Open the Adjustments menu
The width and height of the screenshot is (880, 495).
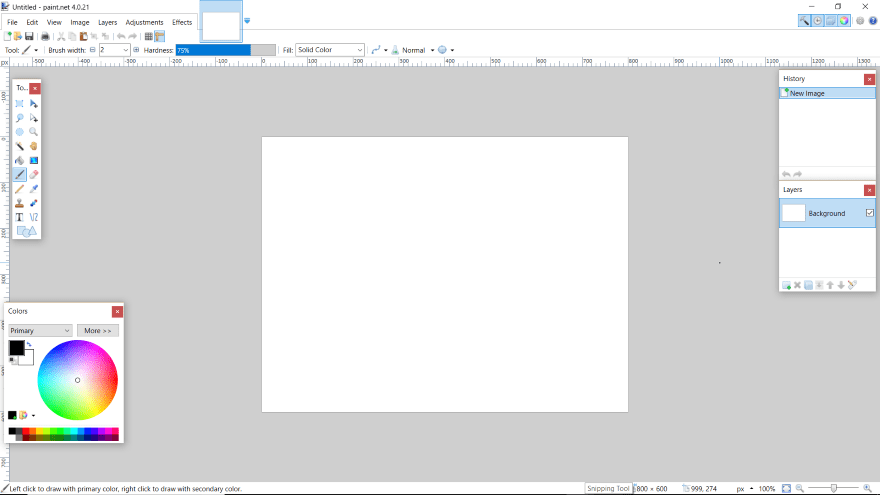(x=144, y=22)
